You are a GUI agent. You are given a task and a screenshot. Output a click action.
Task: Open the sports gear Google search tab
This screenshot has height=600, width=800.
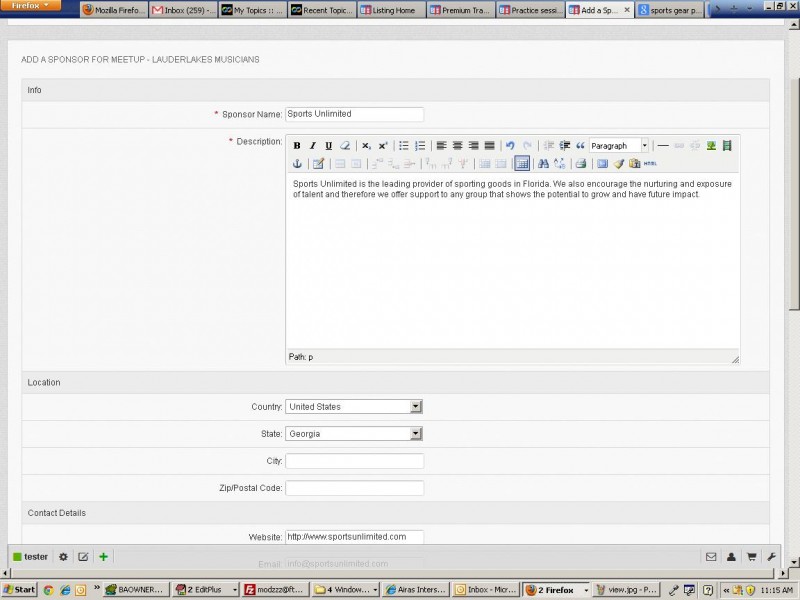(669, 10)
